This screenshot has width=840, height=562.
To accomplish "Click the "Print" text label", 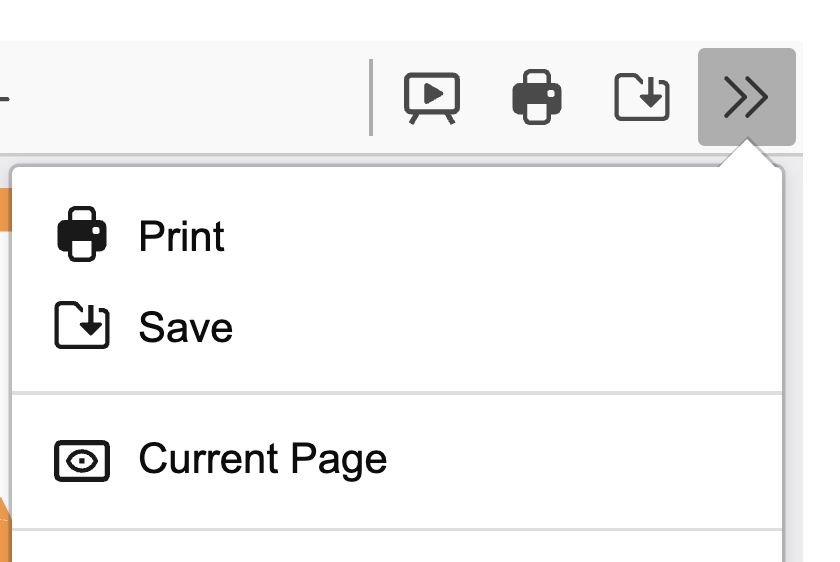I will pyautogui.click(x=181, y=236).
